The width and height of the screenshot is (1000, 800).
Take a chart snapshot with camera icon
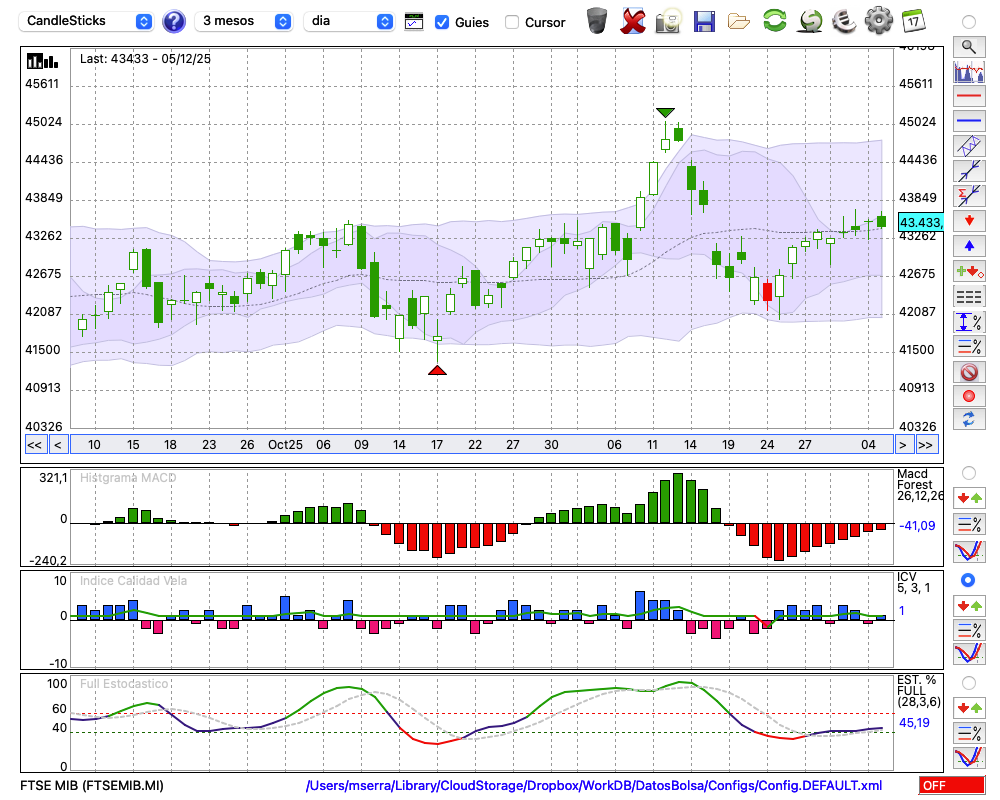pos(668,21)
